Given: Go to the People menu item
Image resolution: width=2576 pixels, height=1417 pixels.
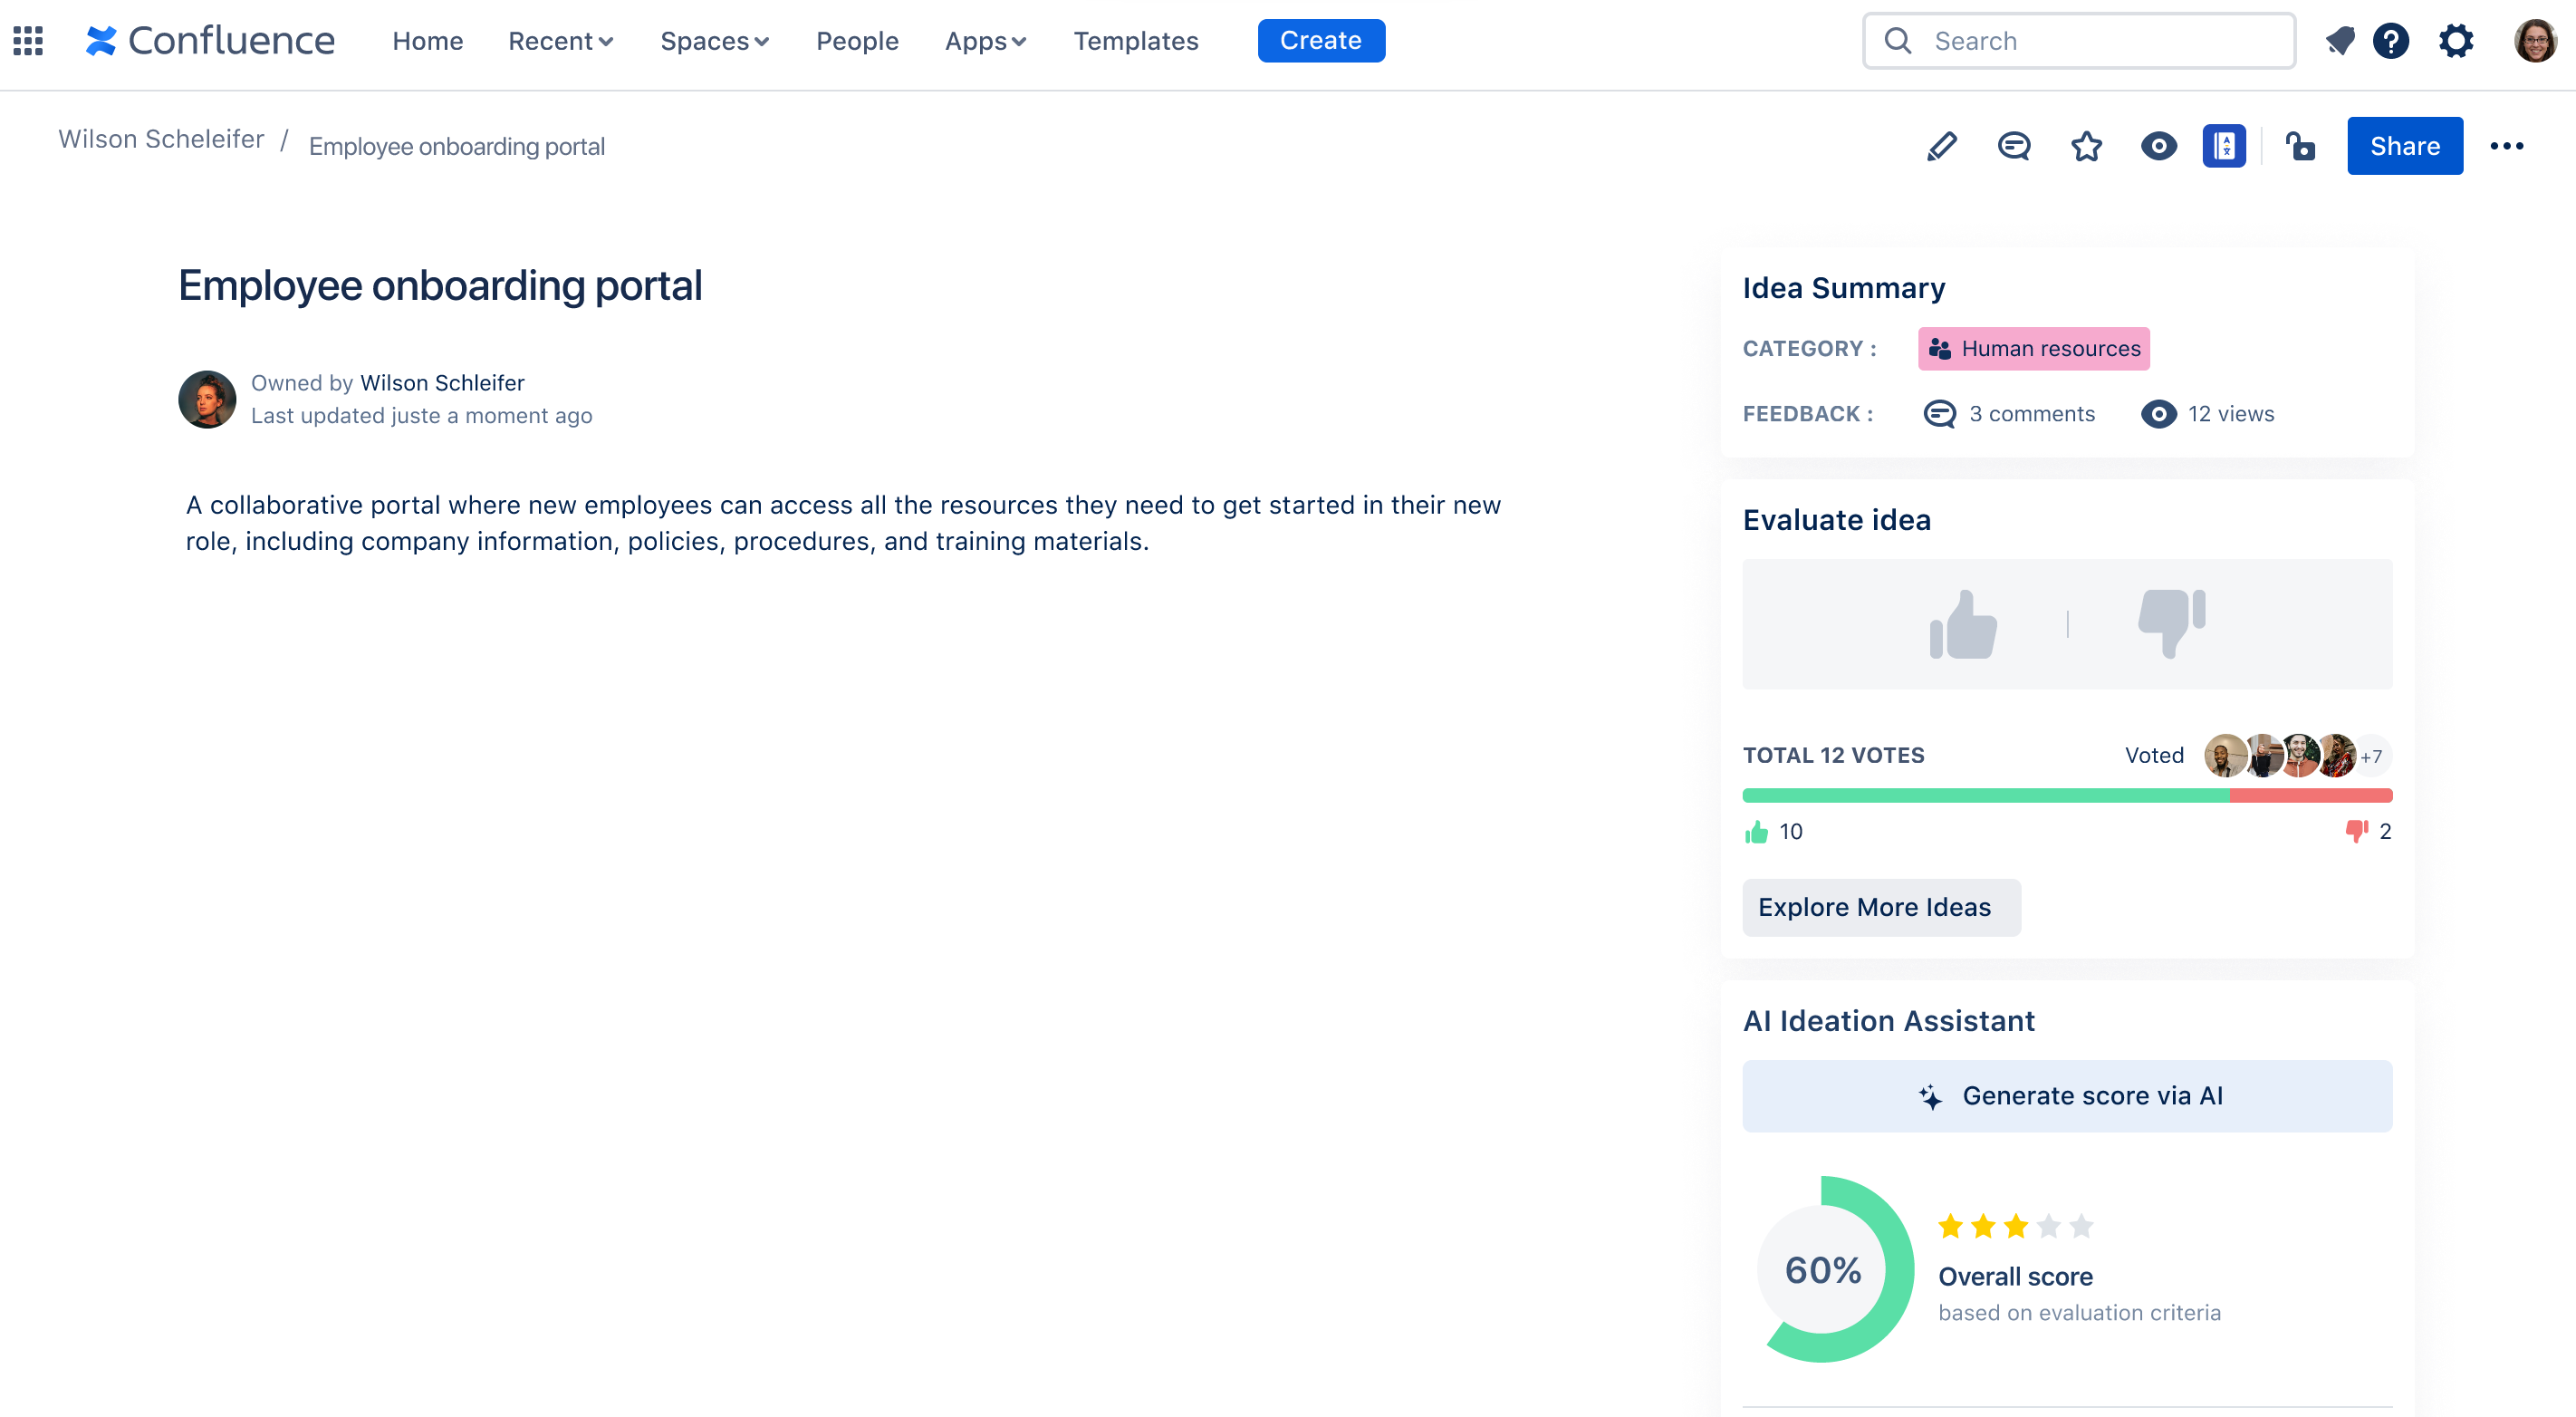Looking at the screenshot, I should click(x=857, y=41).
